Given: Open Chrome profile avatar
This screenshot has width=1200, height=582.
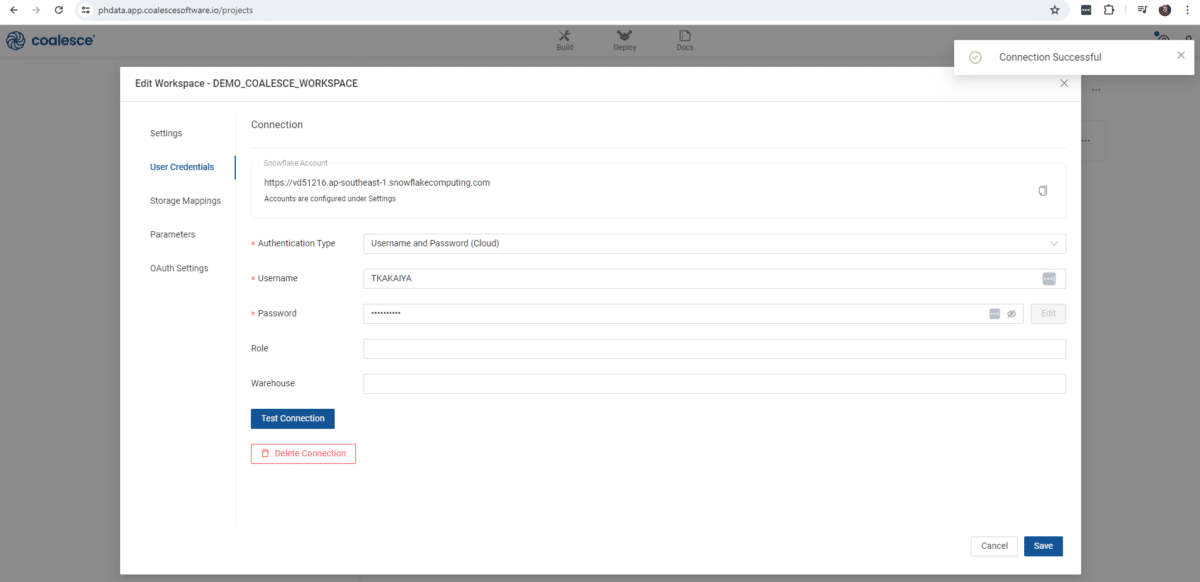Looking at the screenshot, I should pos(1165,10).
